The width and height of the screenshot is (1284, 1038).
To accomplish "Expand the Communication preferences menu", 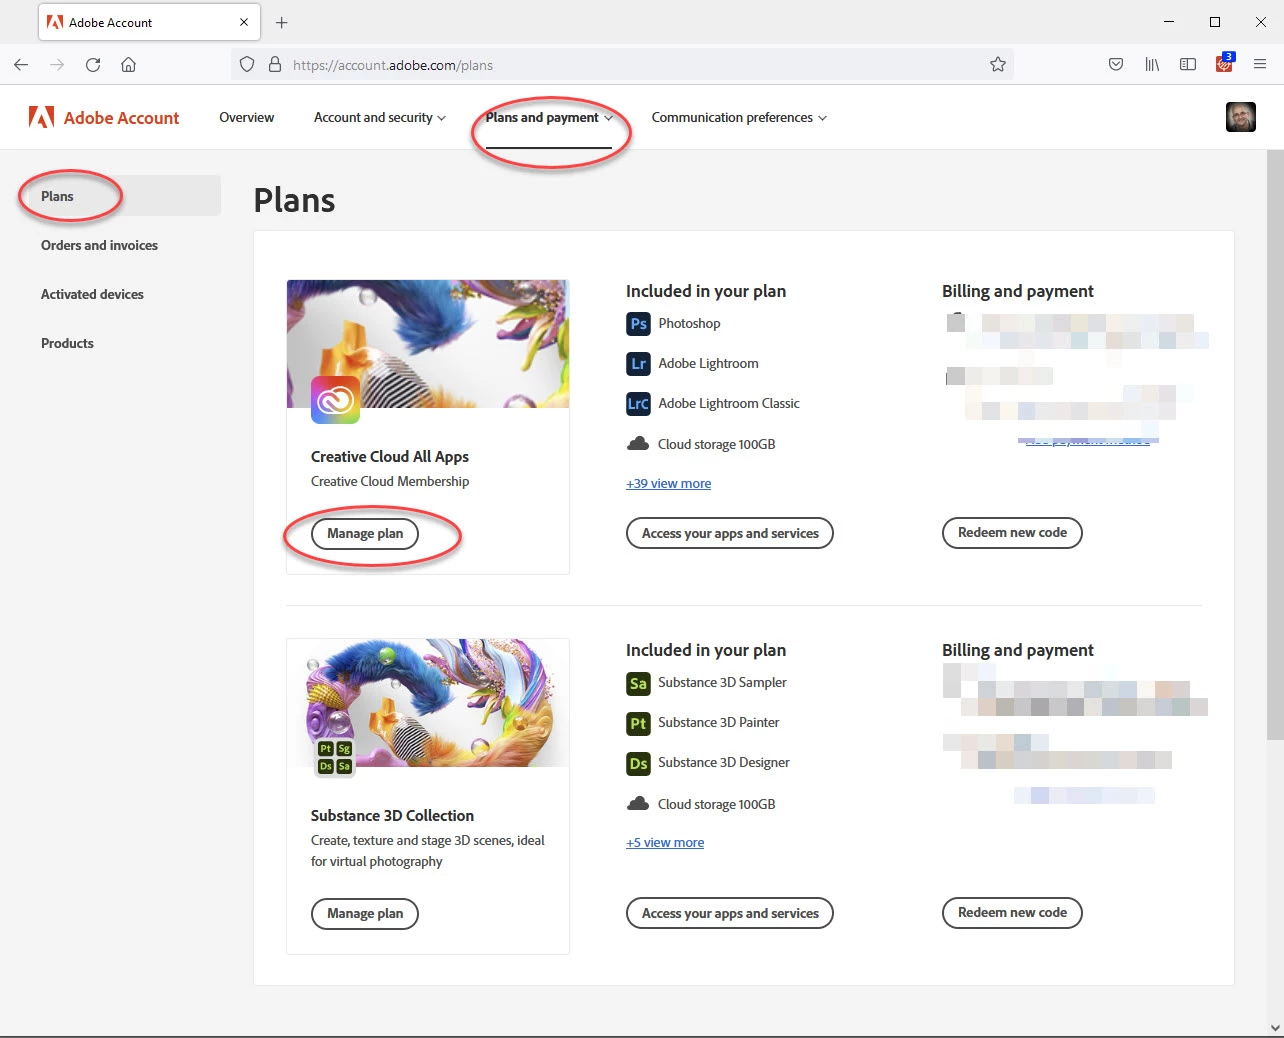I will click(x=739, y=117).
